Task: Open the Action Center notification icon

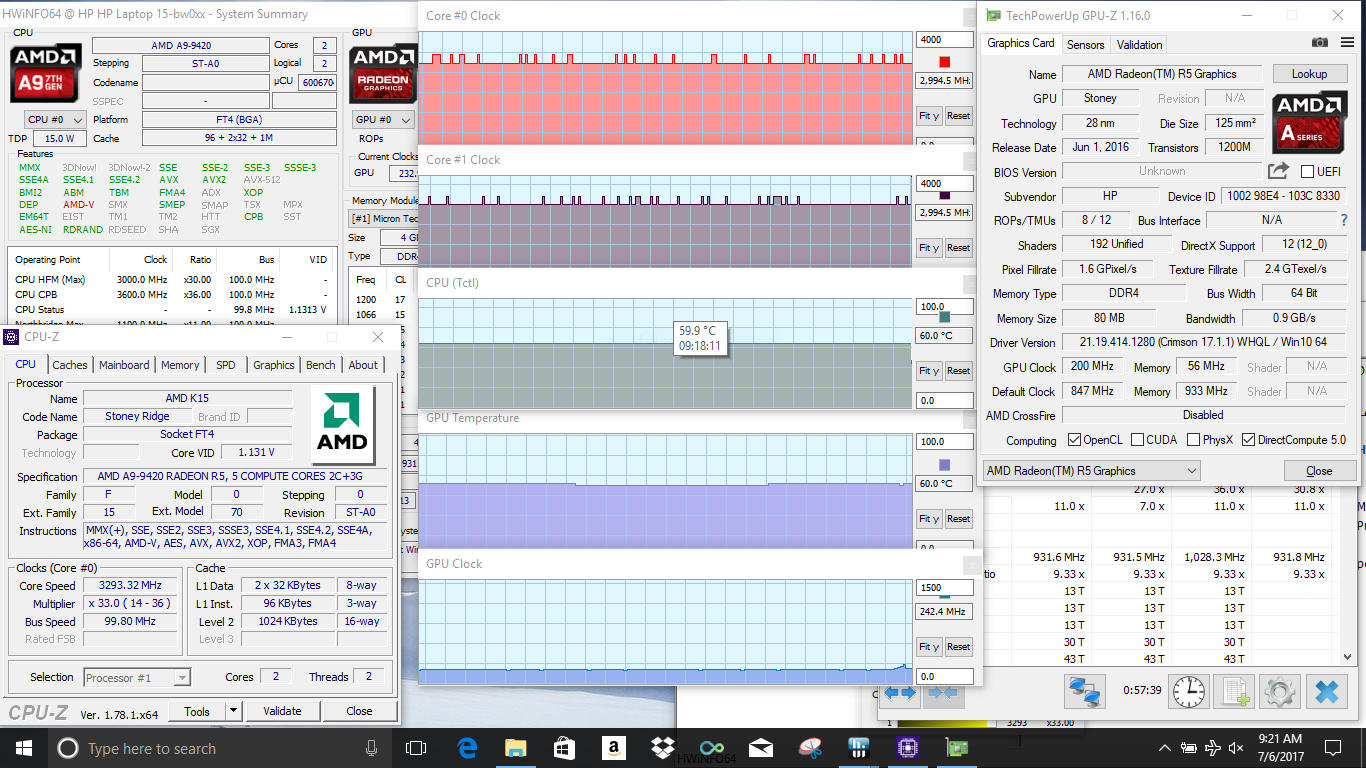Action: [x=1332, y=748]
